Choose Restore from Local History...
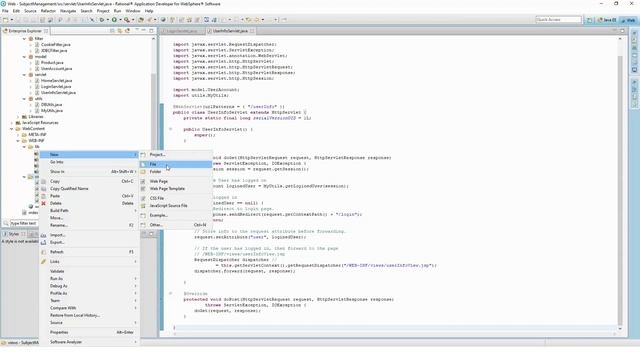Screen dimensions: 640x360 click(89, 316)
